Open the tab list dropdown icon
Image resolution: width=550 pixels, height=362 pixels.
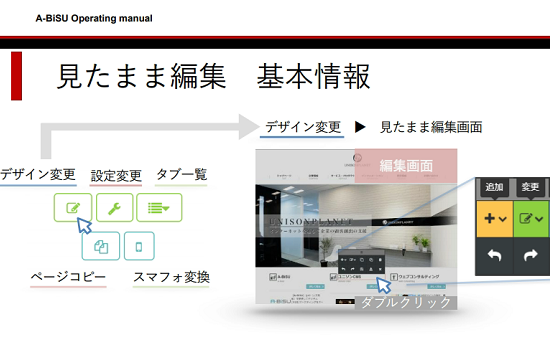tap(159, 207)
